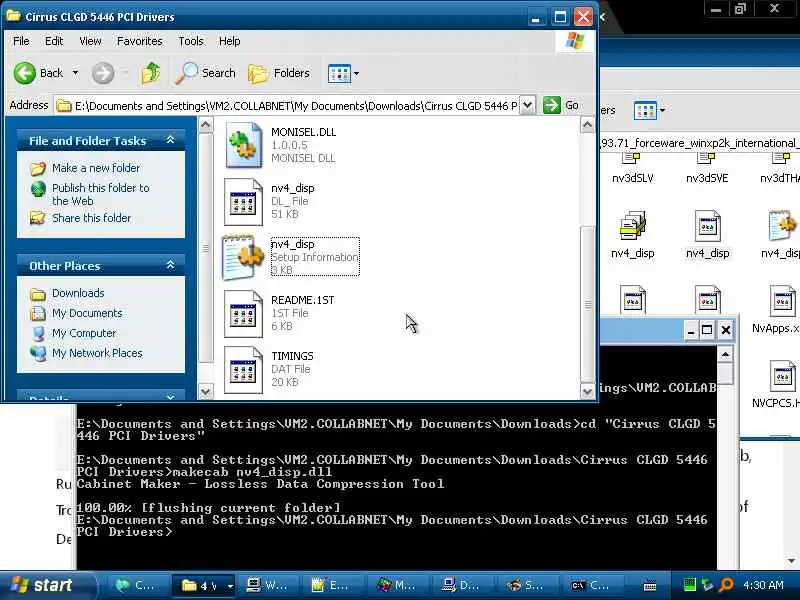This screenshot has height=600, width=800.
Task: Select the README.1ST file icon
Action: (x=243, y=313)
